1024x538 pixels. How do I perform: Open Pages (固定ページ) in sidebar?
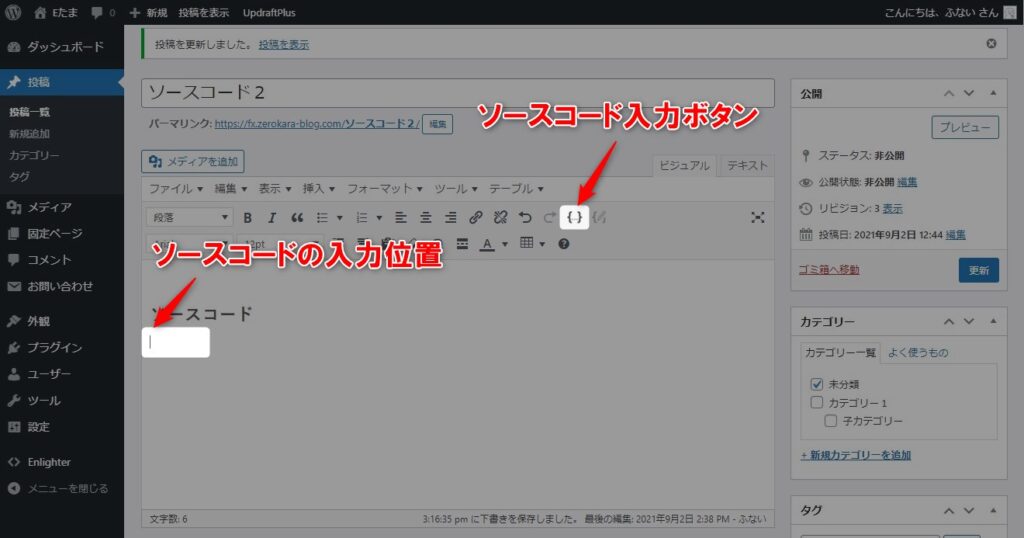point(62,234)
